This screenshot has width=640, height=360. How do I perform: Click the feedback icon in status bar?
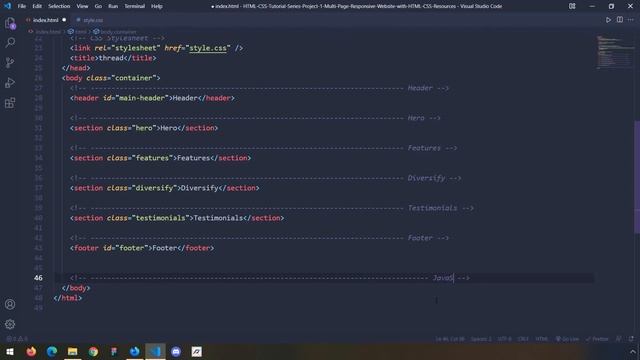click(x=619, y=339)
